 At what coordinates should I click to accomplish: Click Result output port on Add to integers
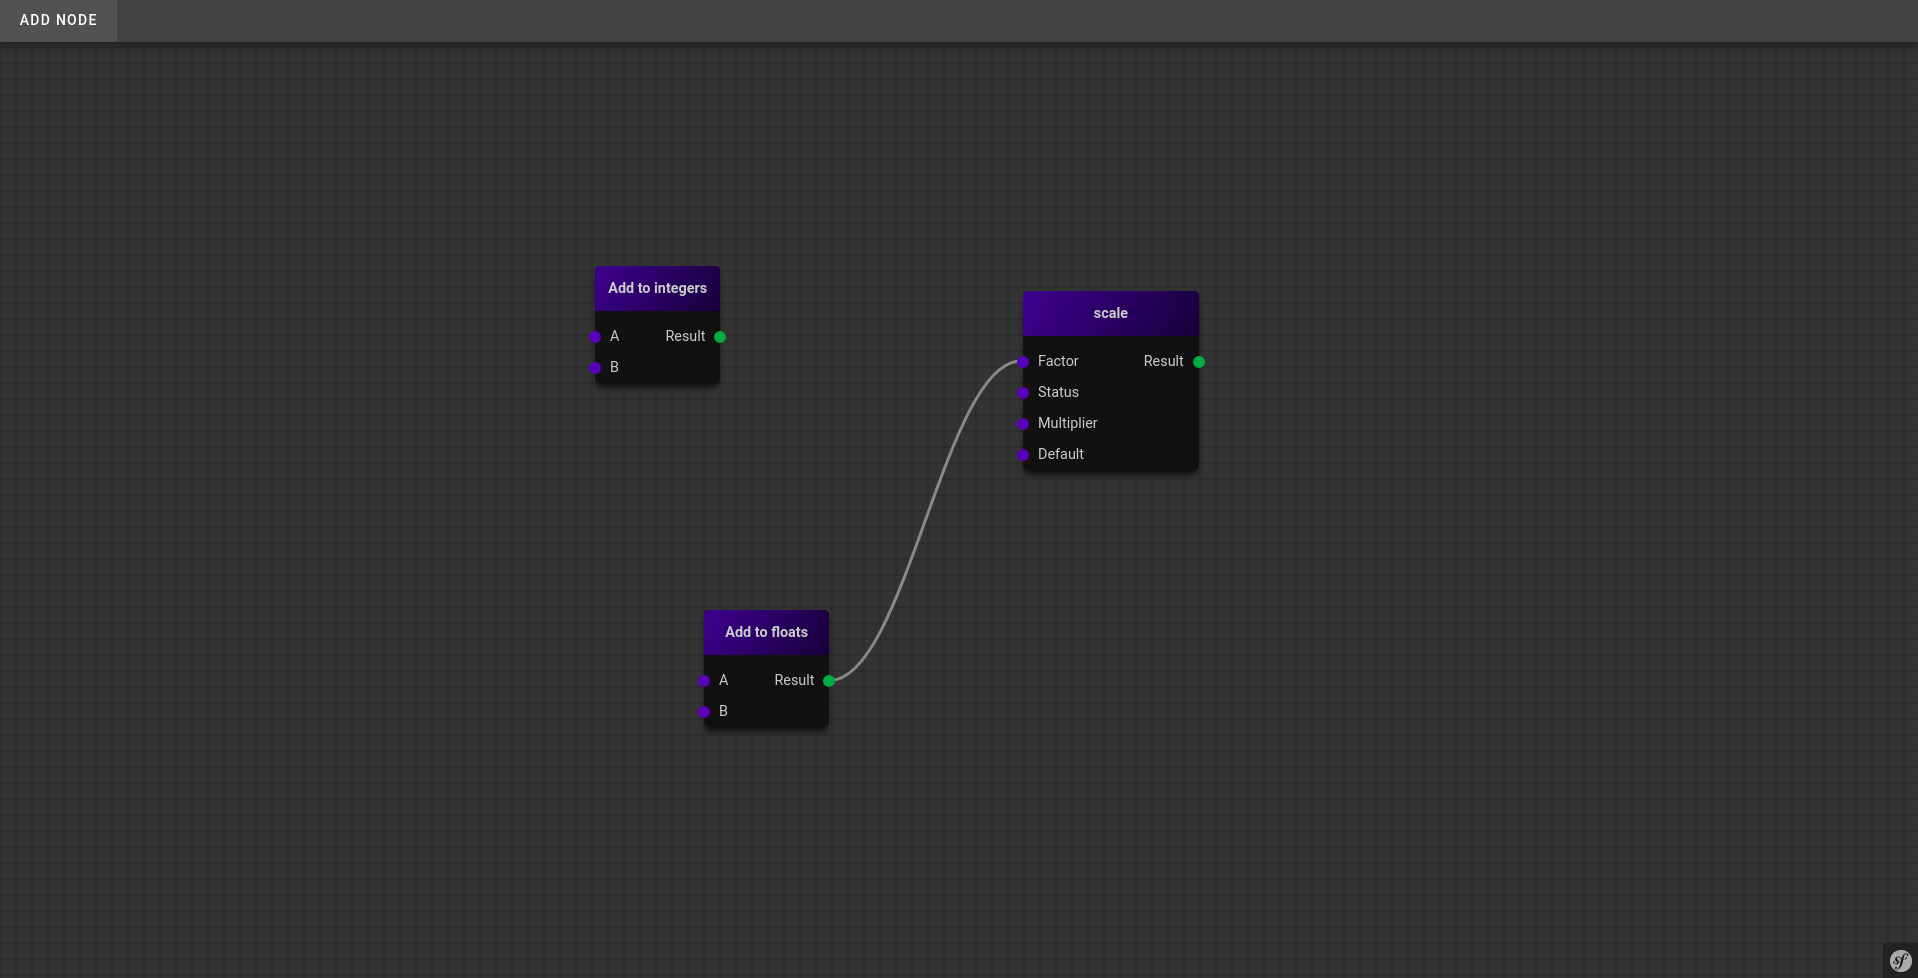point(720,337)
